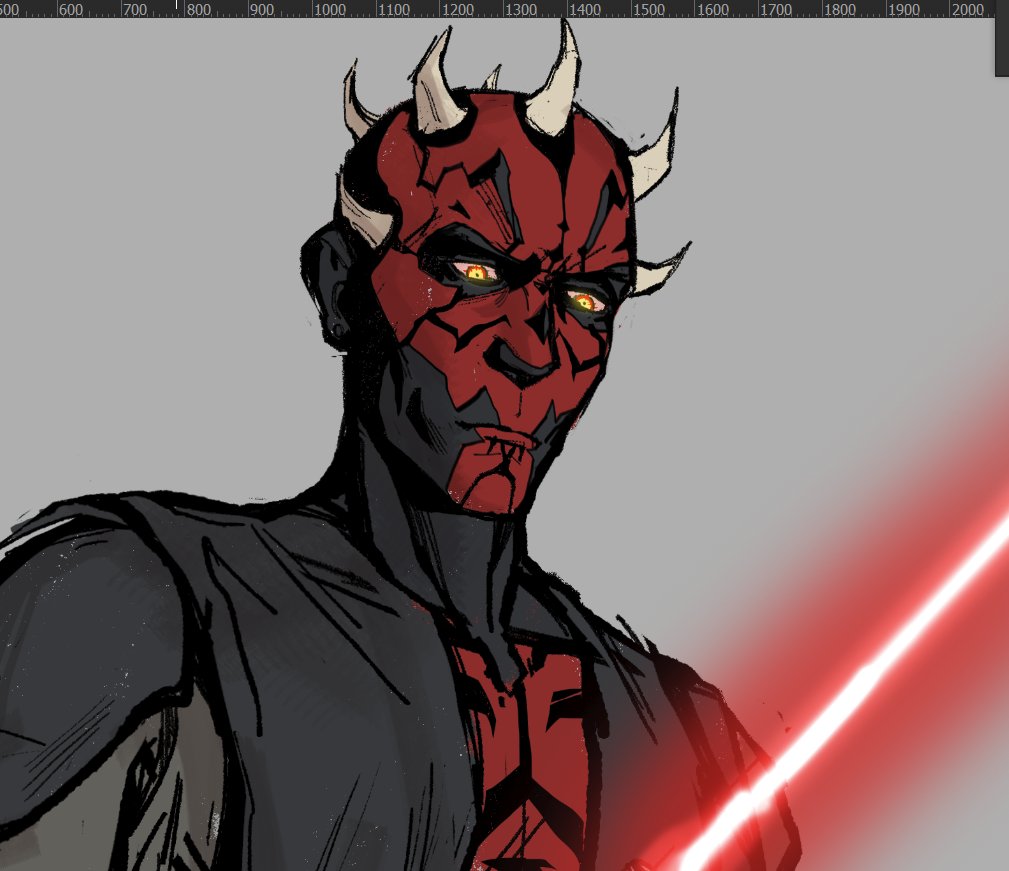This screenshot has height=871, width=1009.
Task: Click the 1700 mark on the horizontal ruler
Action: 776,10
